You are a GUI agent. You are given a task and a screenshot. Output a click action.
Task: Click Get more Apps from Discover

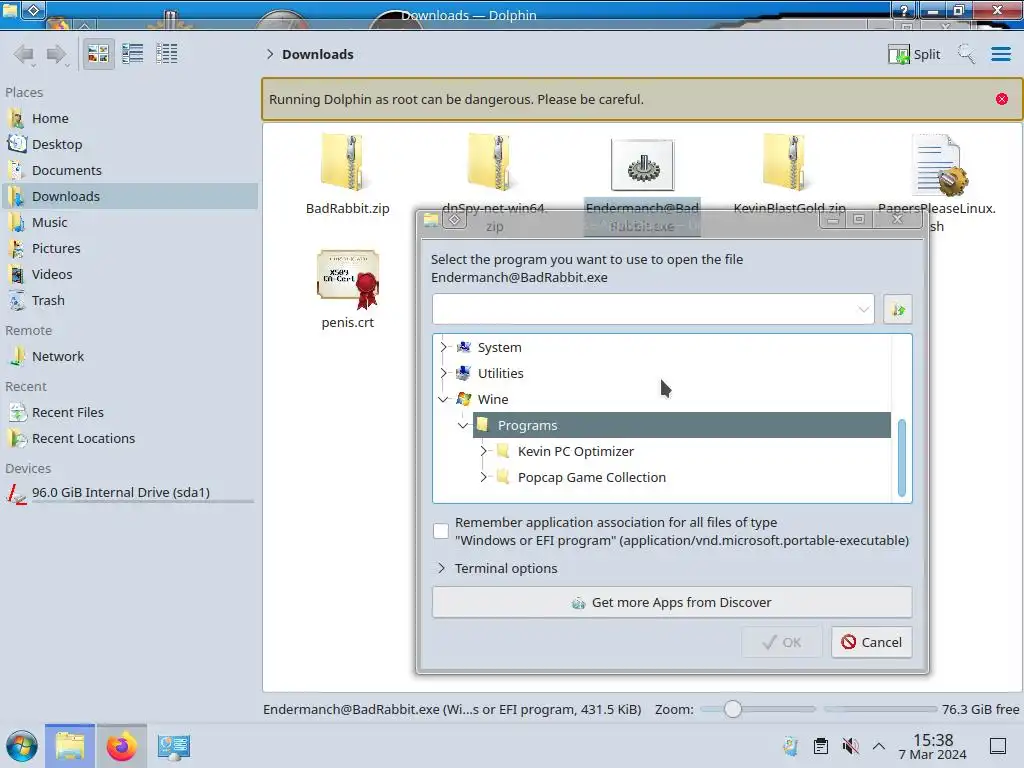pos(672,602)
